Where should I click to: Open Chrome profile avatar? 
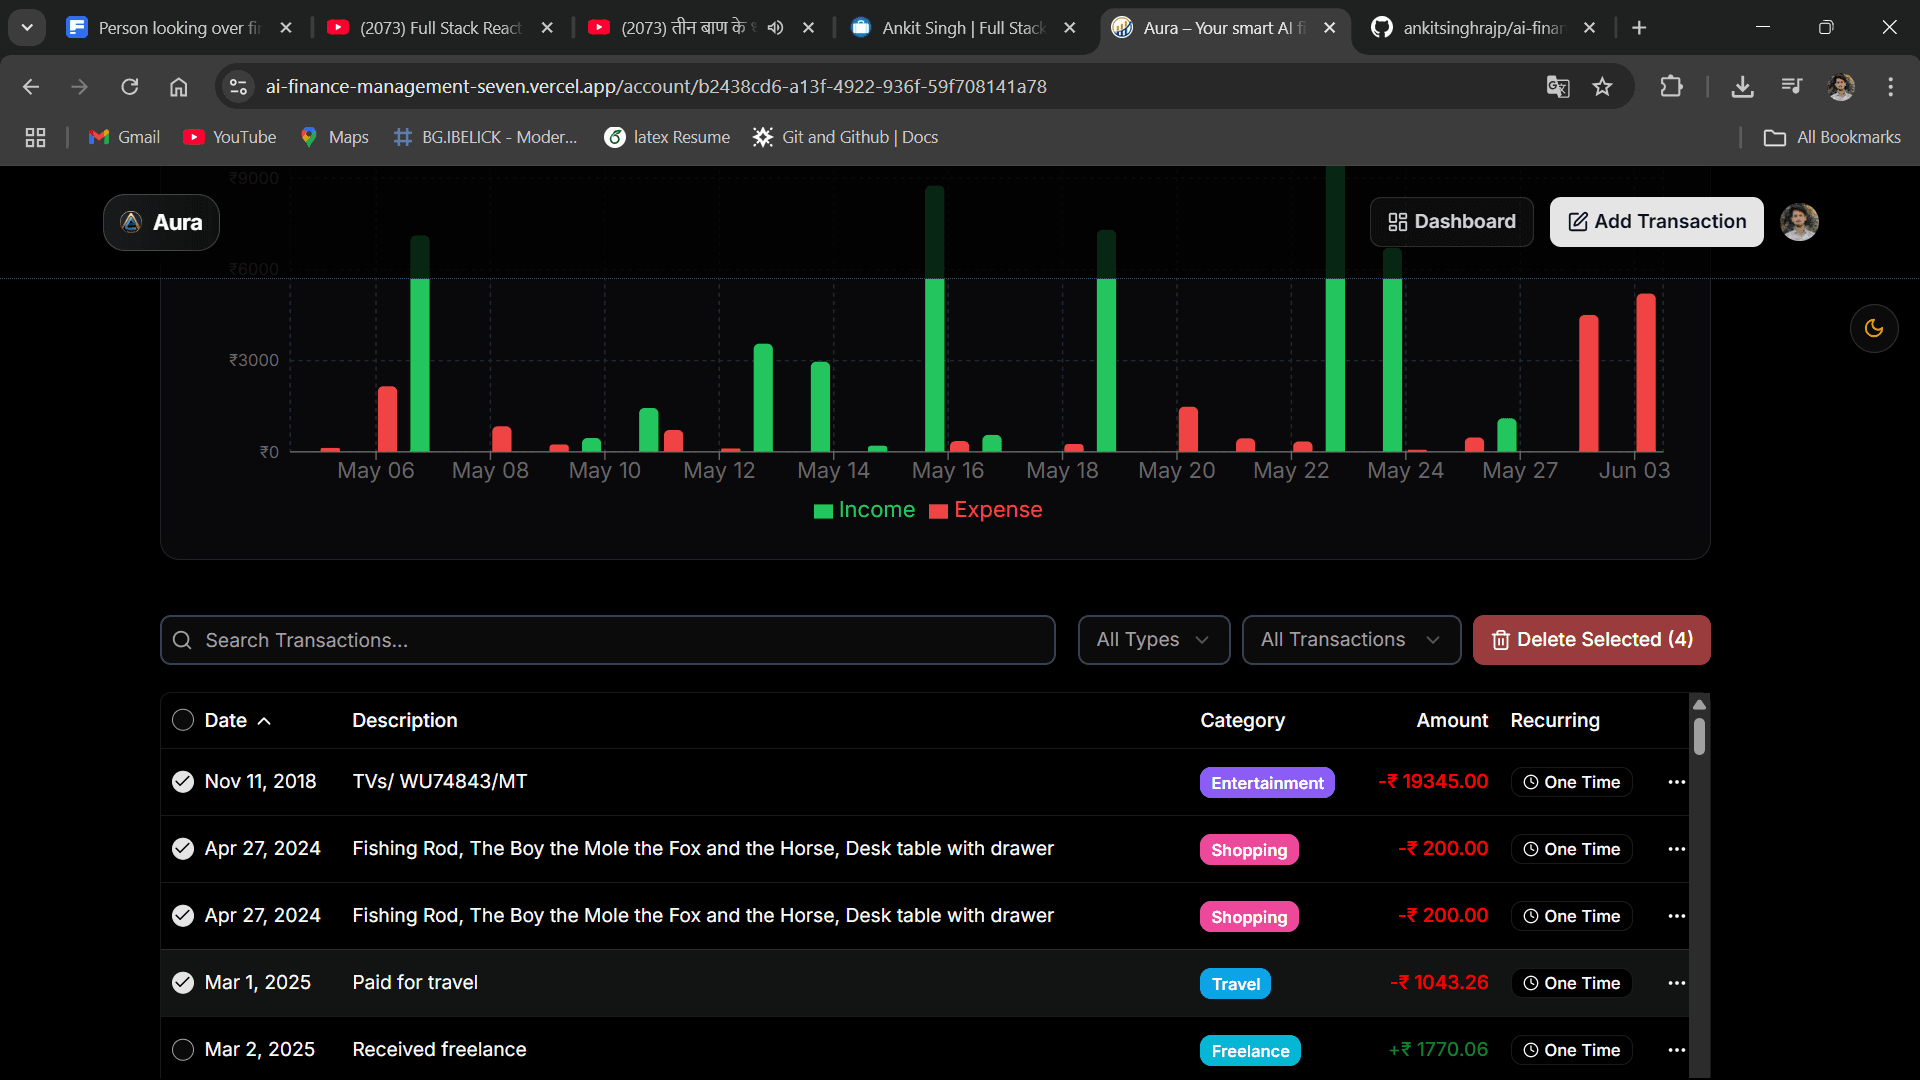[1841, 87]
